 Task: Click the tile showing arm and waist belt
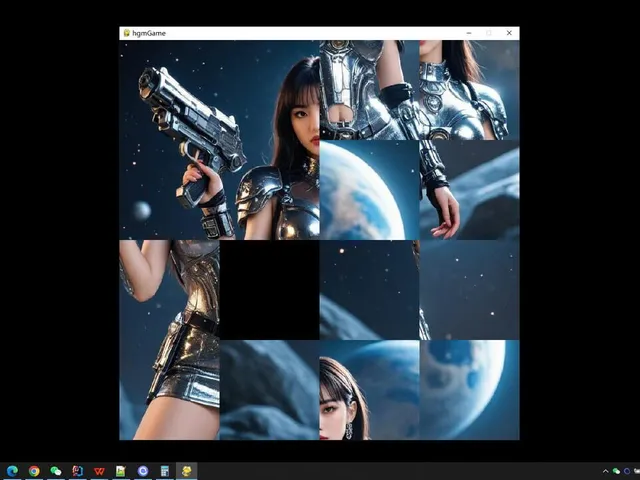[169, 290]
